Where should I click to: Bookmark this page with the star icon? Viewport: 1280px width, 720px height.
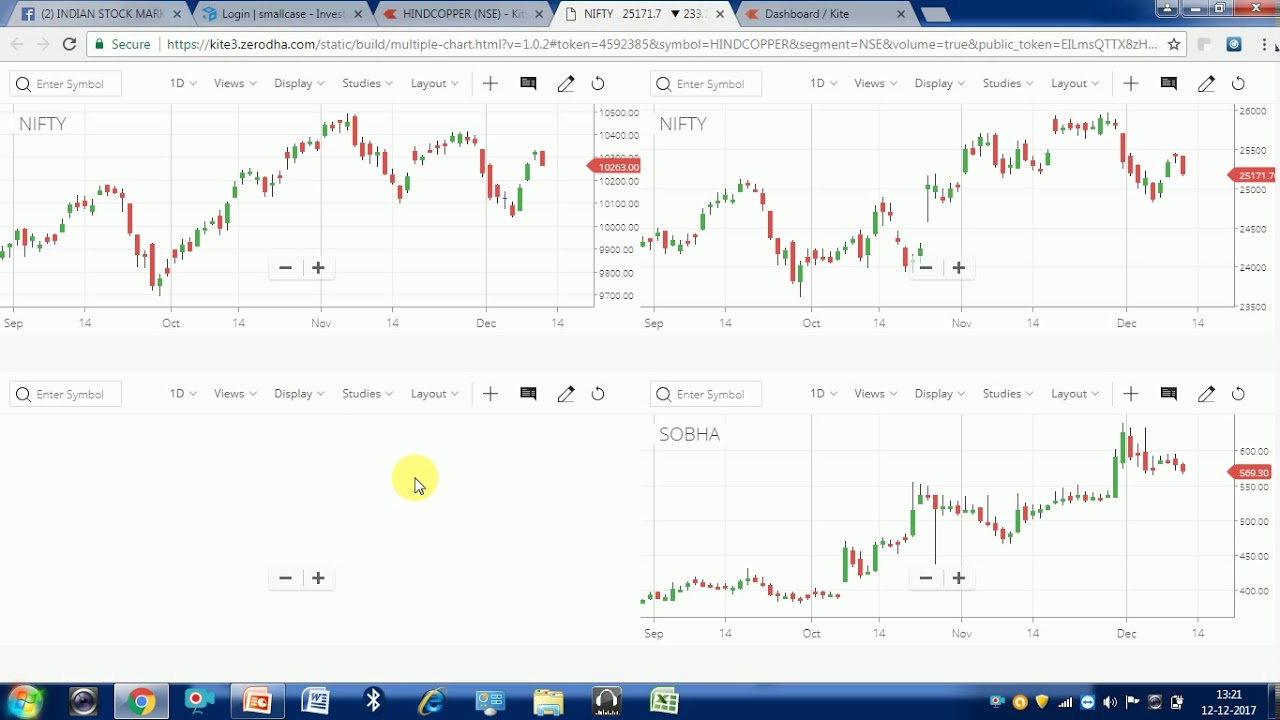pos(1174,44)
